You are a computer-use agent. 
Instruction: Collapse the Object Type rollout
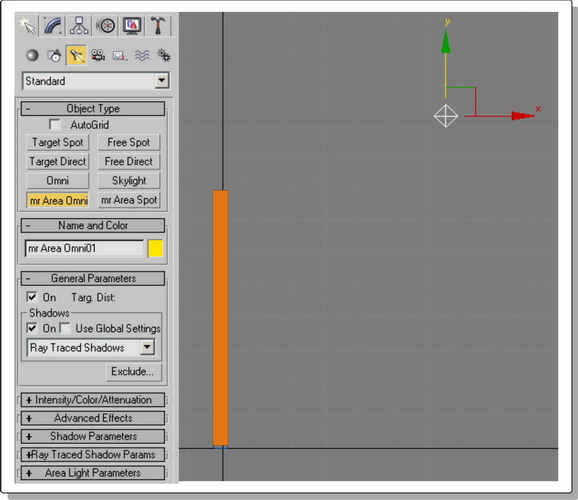[93, 109]
